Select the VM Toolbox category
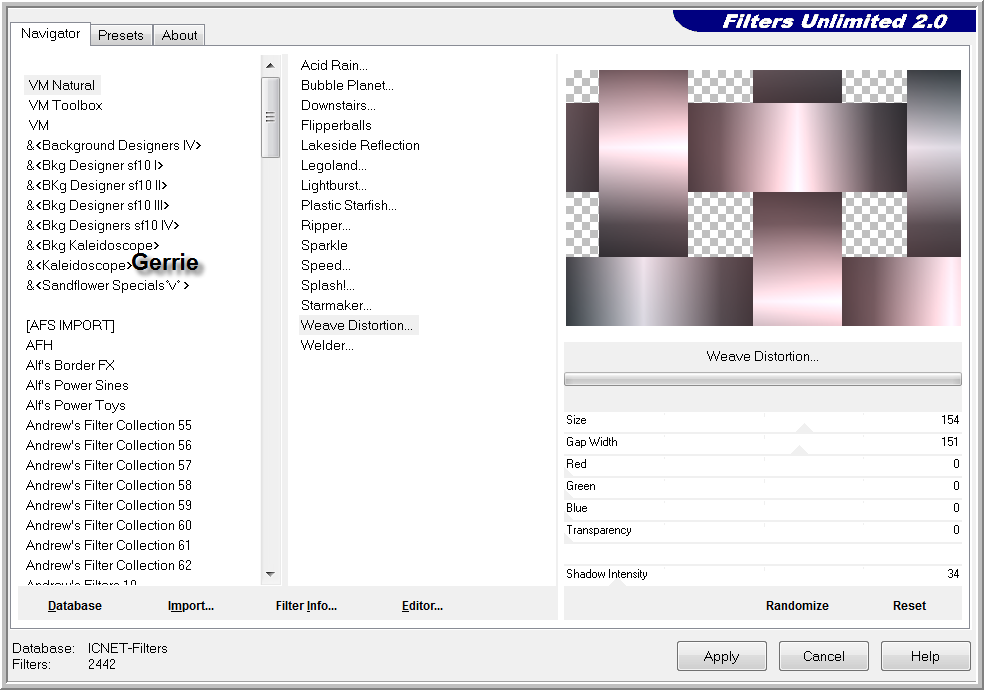Screen dimensions: 984x690 65,105
